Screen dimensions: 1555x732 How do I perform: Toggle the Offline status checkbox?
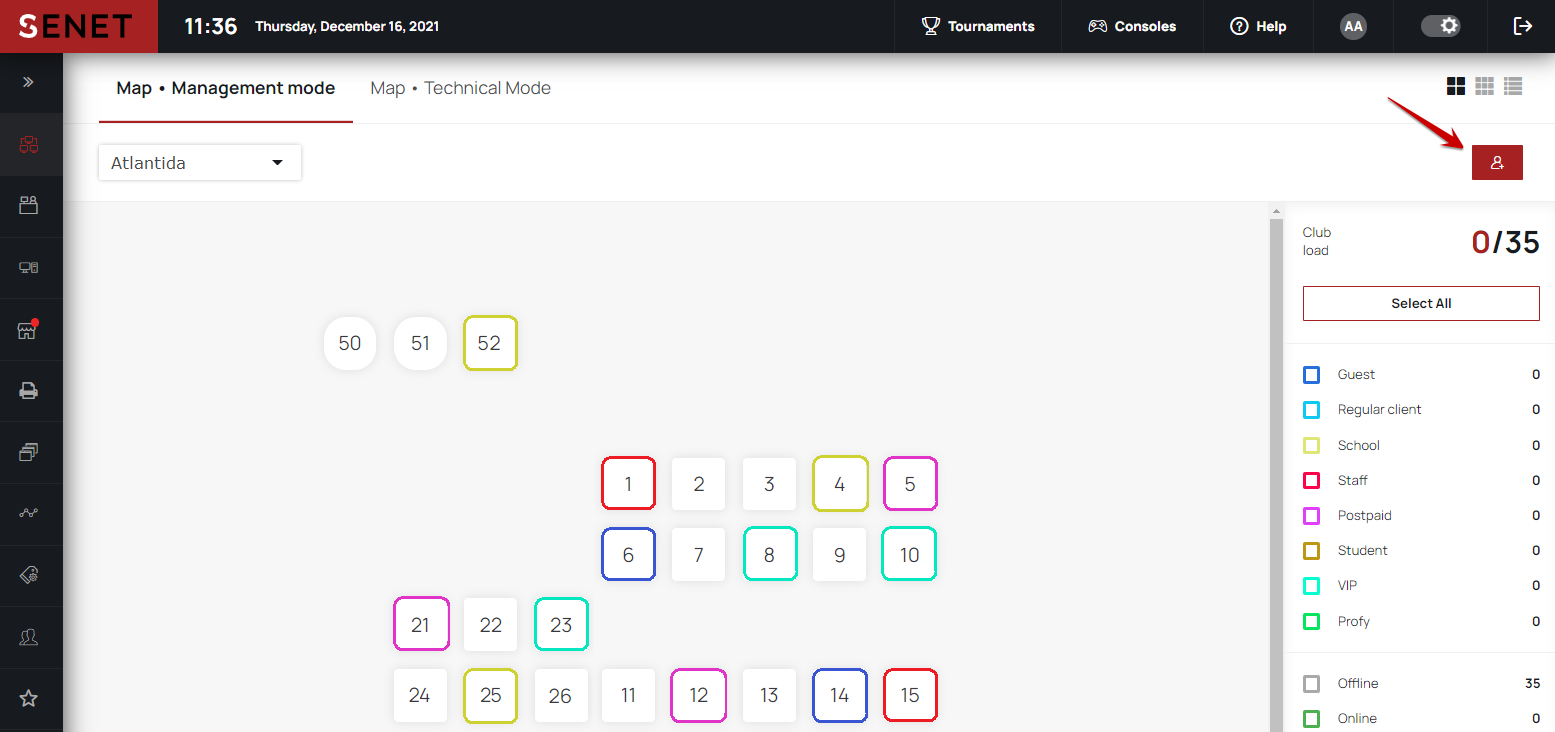pyautogui.click(x=1312, y=684)
